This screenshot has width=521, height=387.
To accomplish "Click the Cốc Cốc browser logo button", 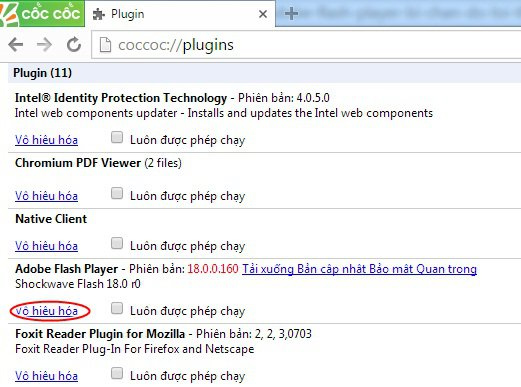I will click(42, 13).
